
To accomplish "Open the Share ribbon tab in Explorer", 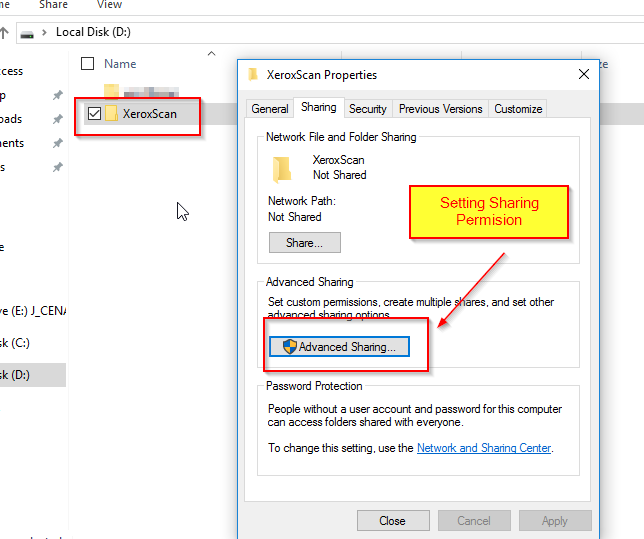I will click(x=53, y=5).
